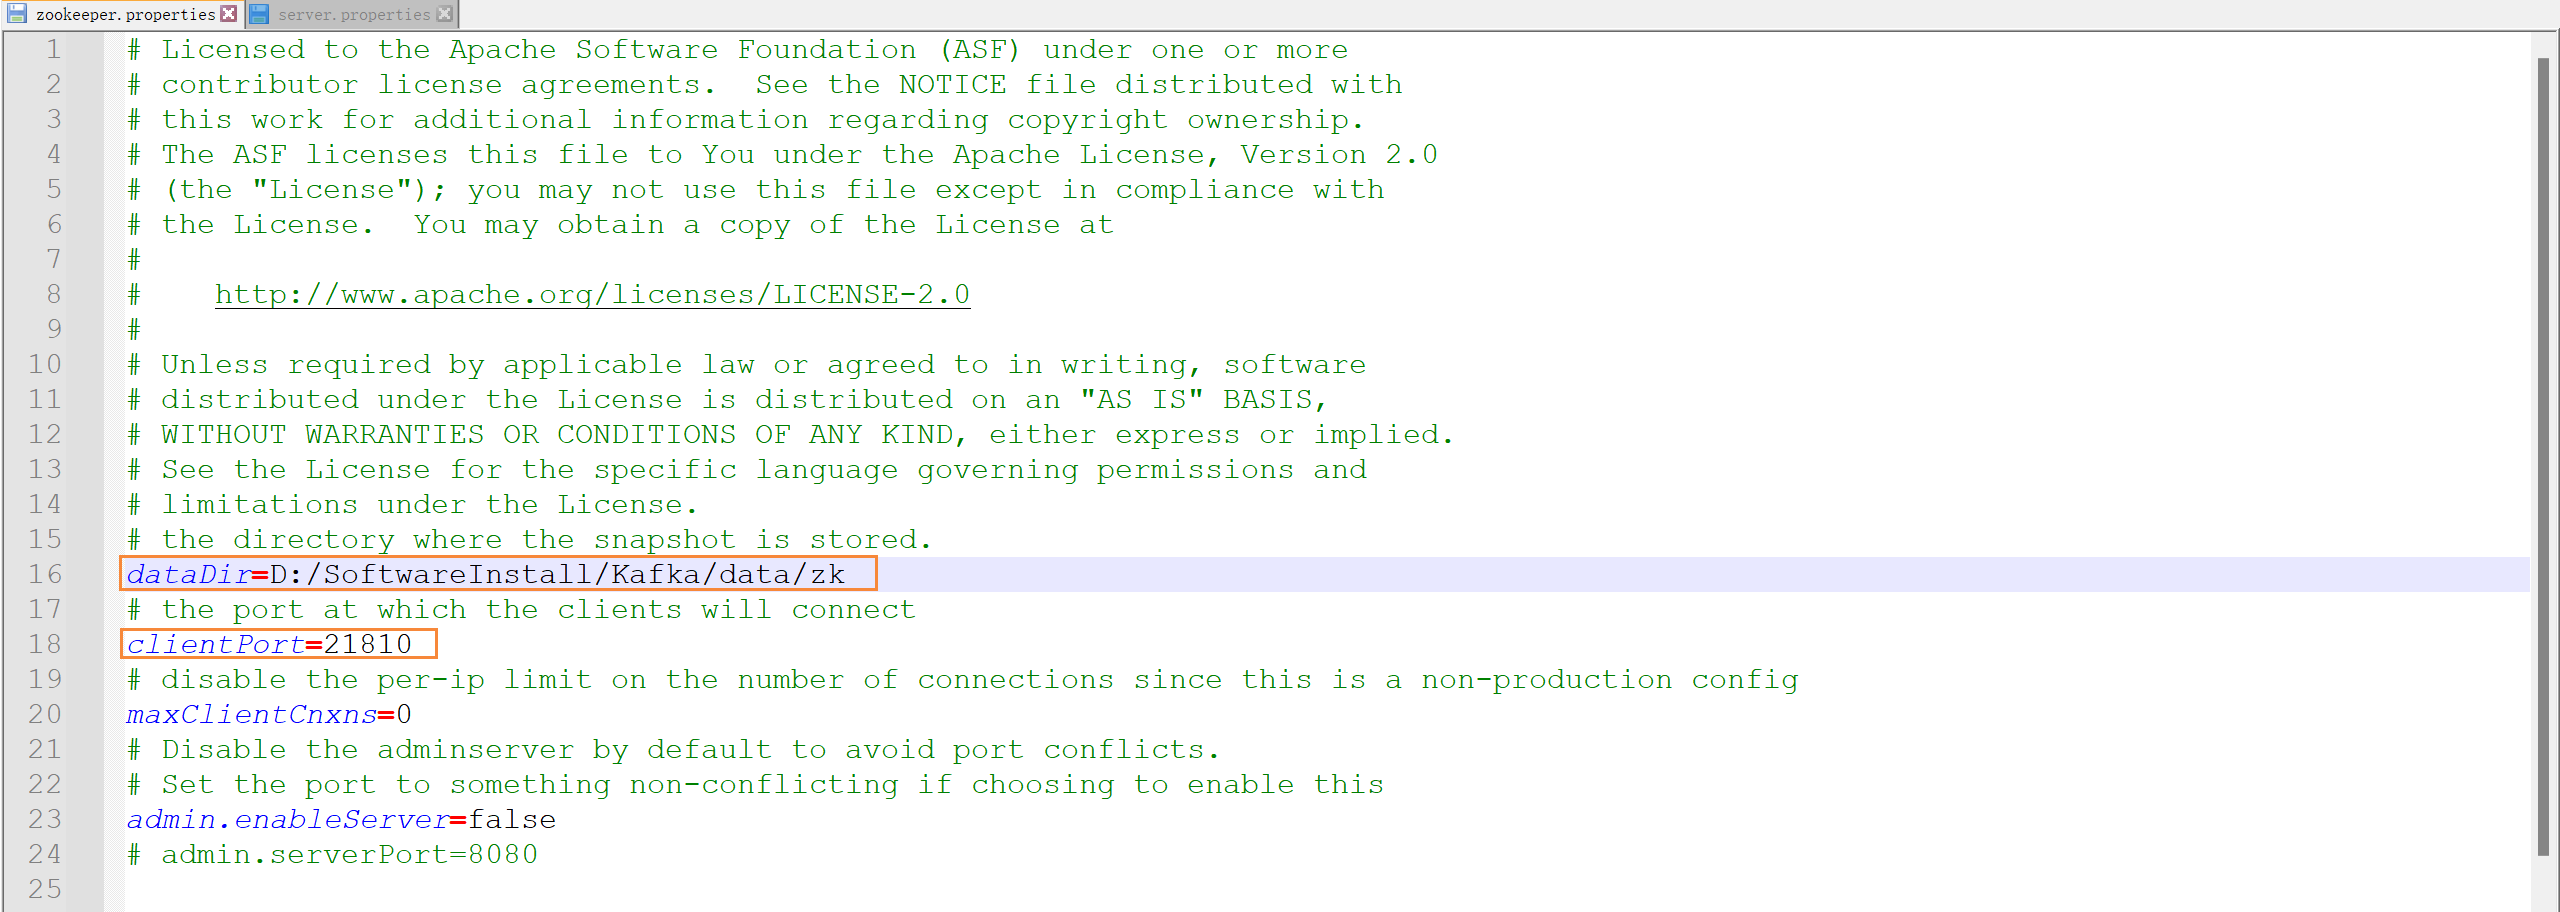Click the 'WITHOUT WARRANTIES OR CONDITIONS' comment line
The width and height of the screenshot is (2560, 912).
click(790, 434)
